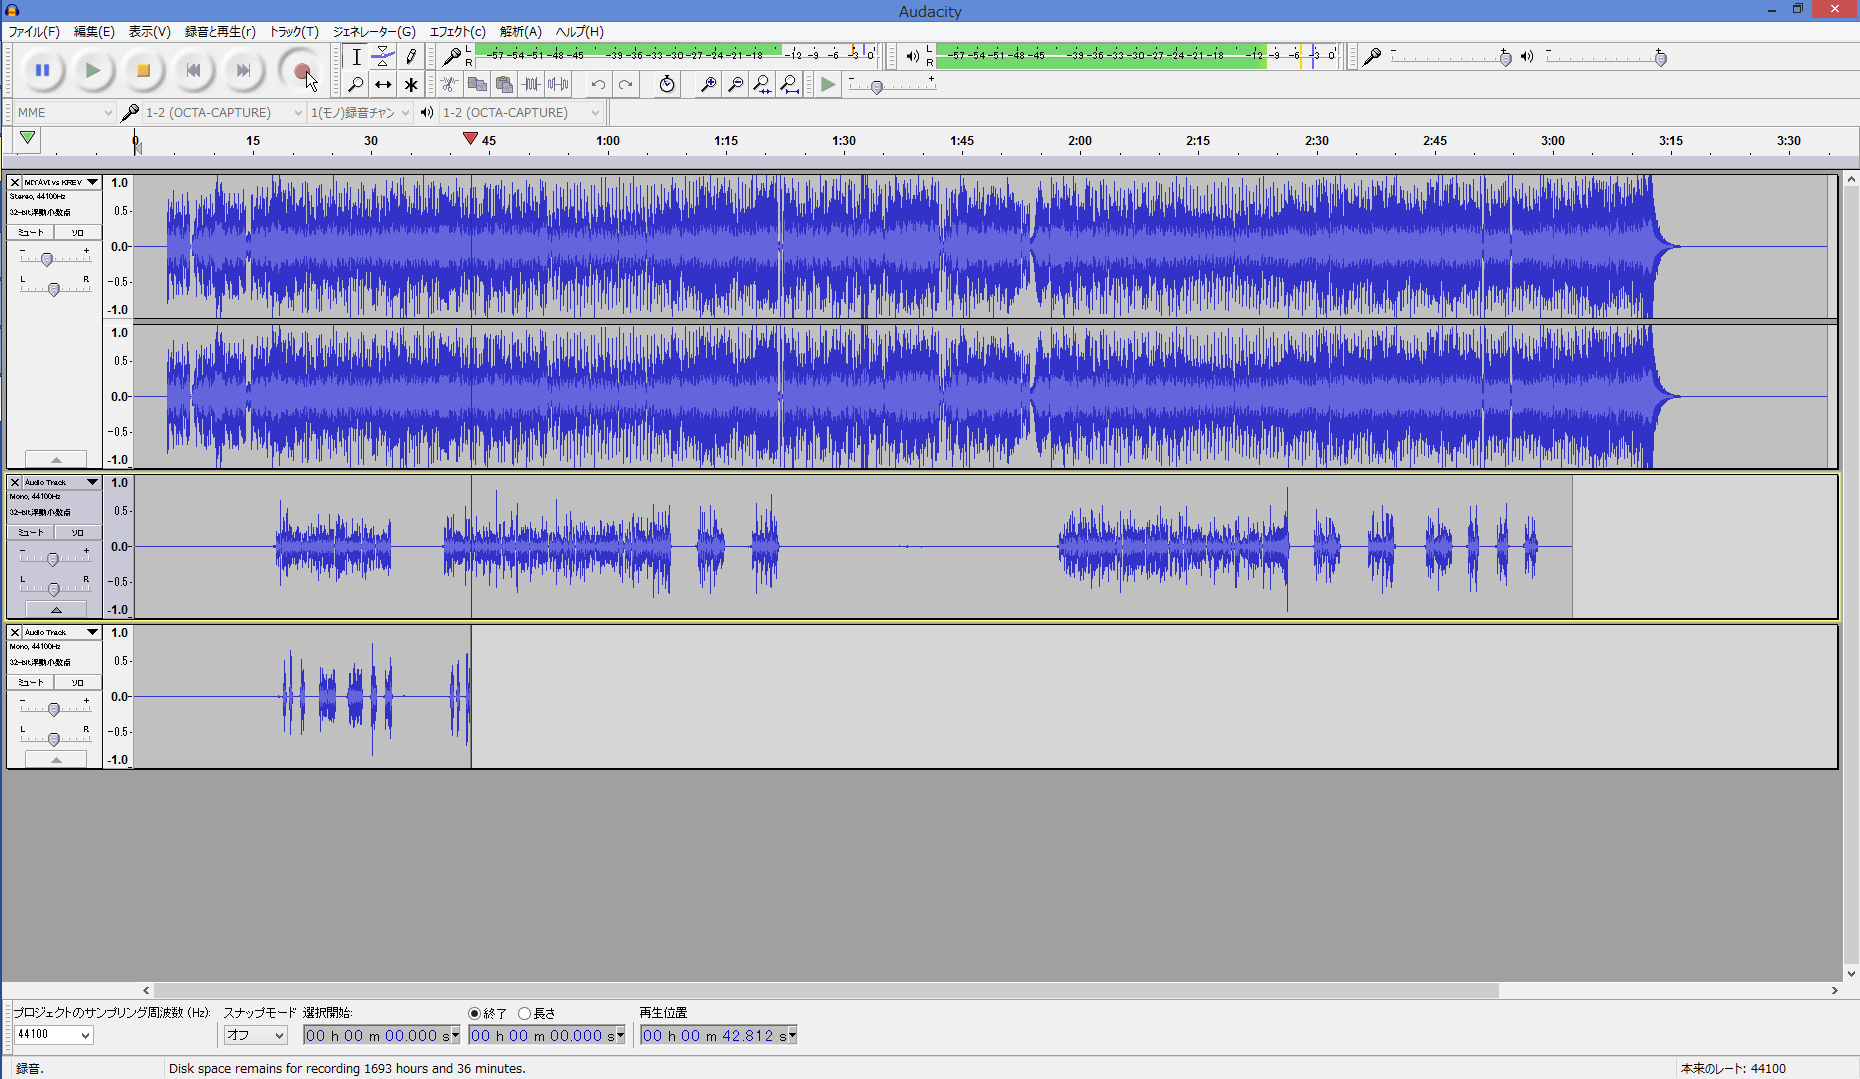Click the Fit Project zoom icon

(x=789, y=84)
